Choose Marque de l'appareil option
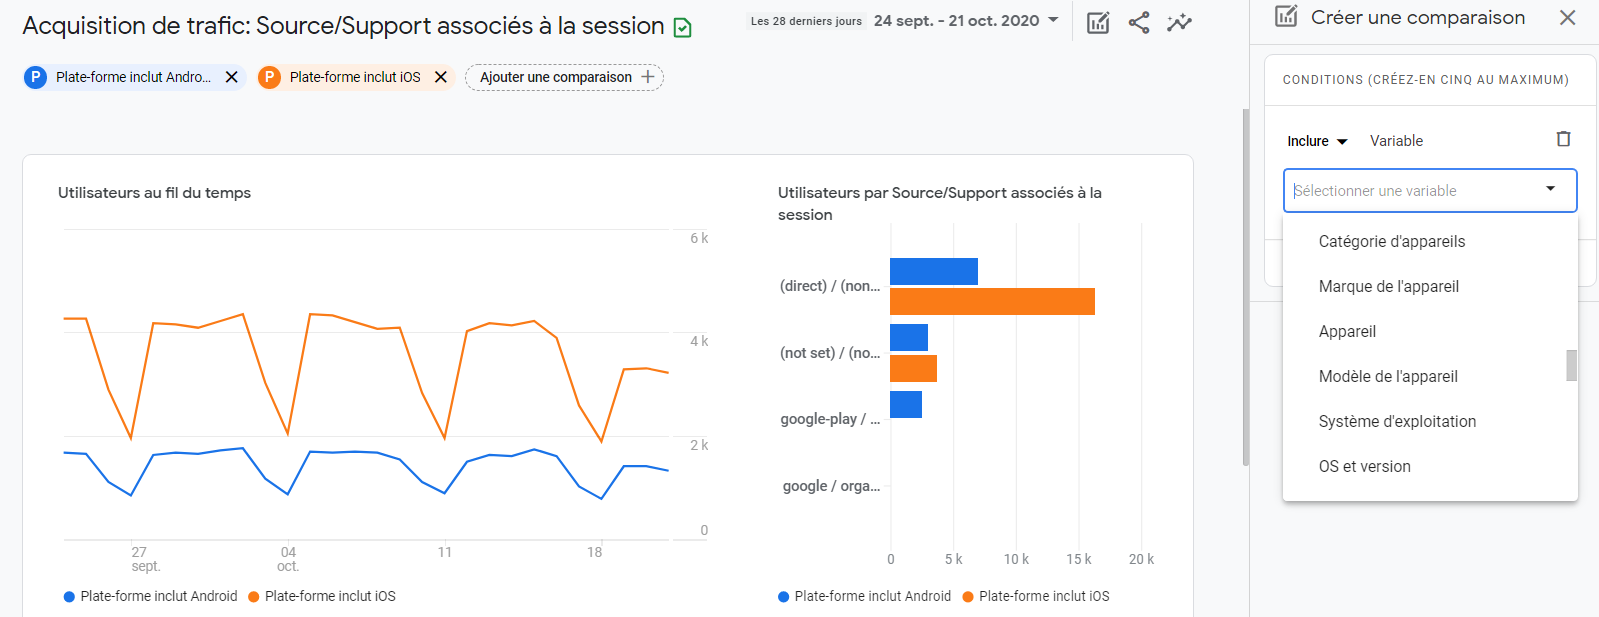The height and width of the screenshot is (617, 1599). (1389, 286)
